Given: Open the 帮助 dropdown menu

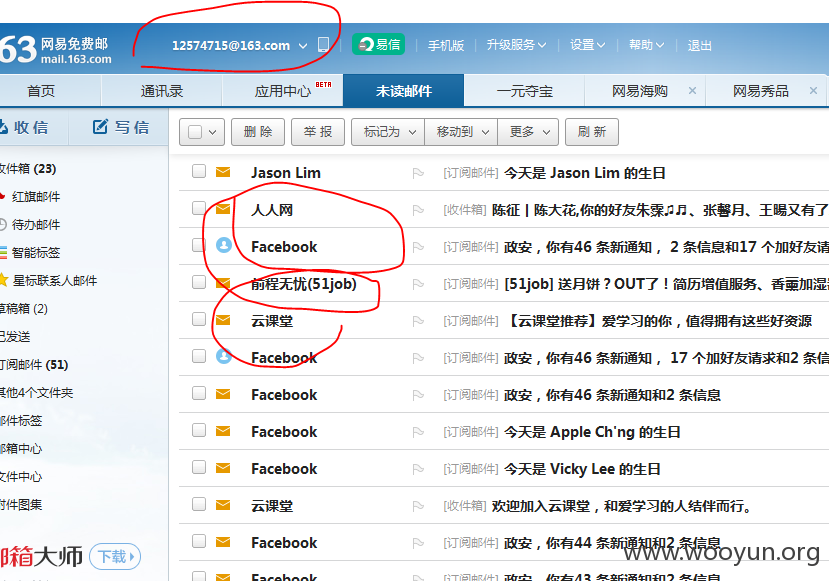Looking at the screenshot, I should pyautogui.click(x=646, y=45).
